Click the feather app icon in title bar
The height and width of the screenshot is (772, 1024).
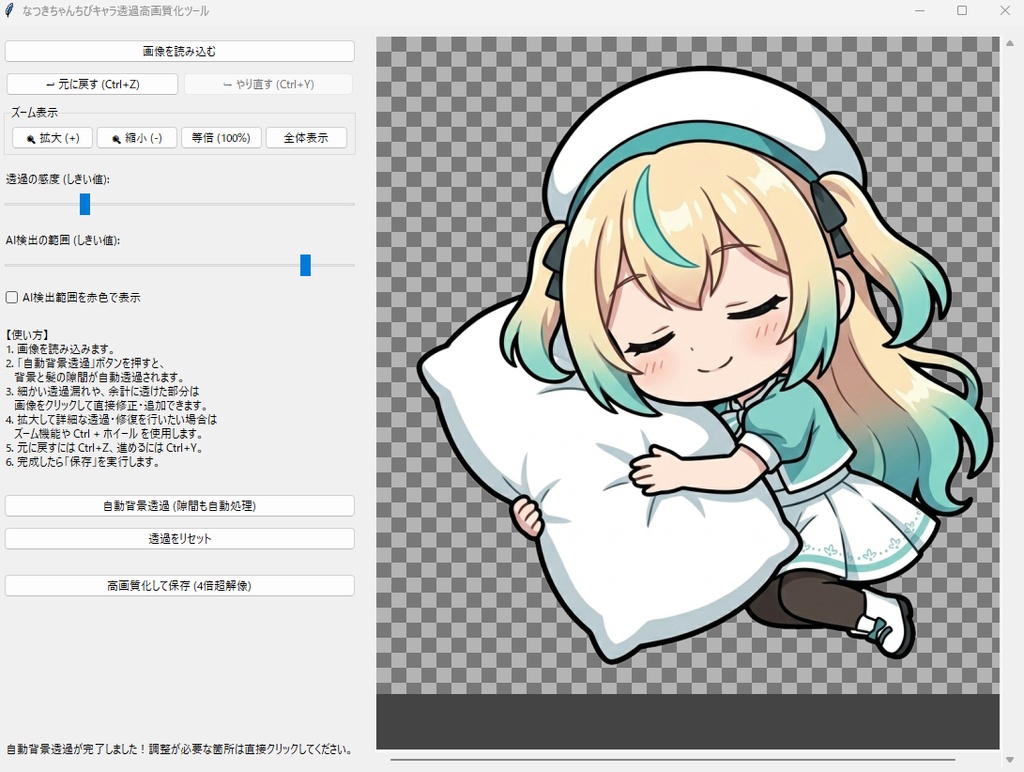tap(9, 11)
